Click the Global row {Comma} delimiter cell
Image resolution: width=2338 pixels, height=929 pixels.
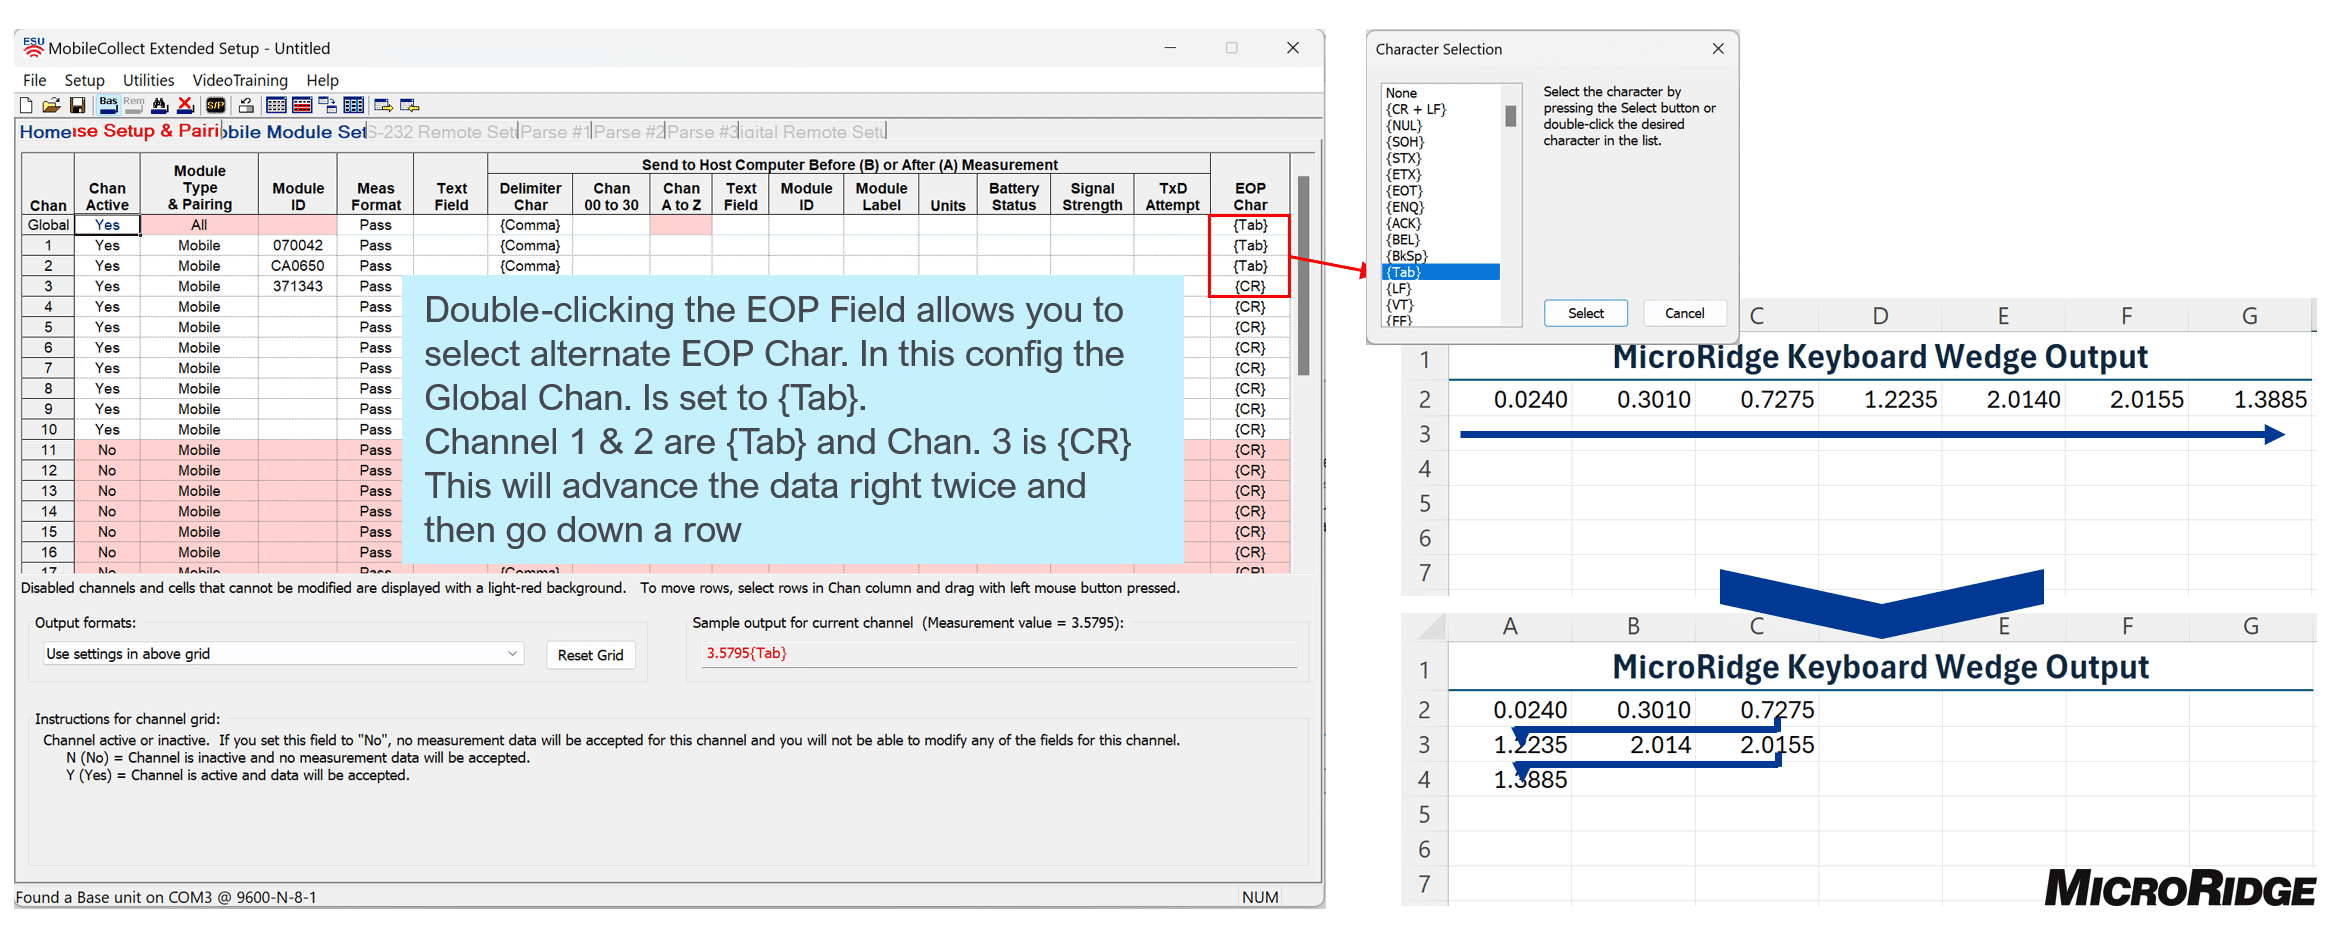point(530,225)
